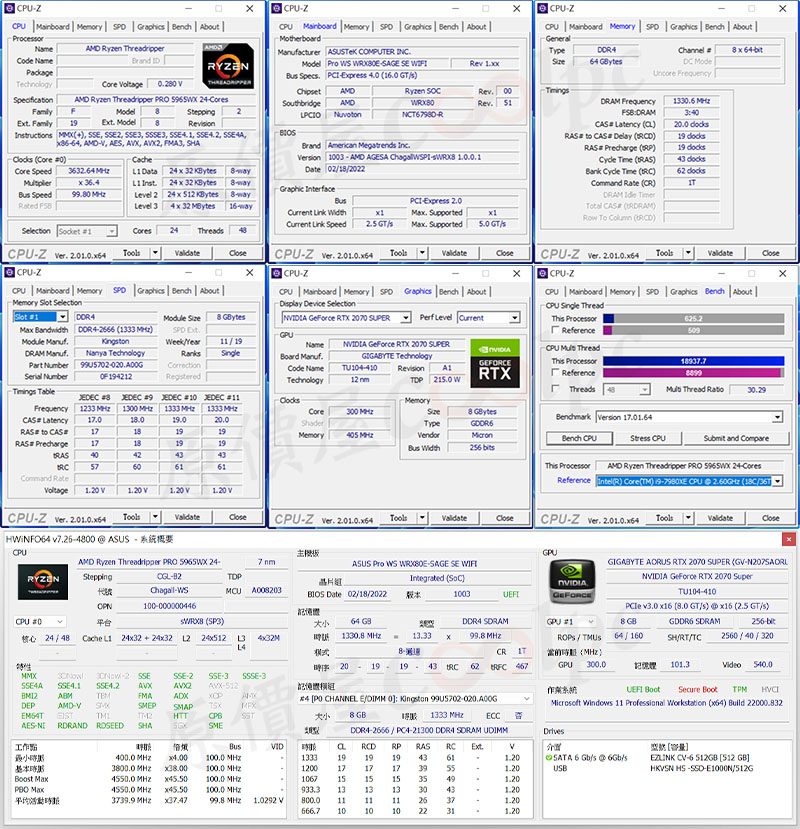
Task: Click the Tools button in the Memory-tab window
Action: pos(664,253)
